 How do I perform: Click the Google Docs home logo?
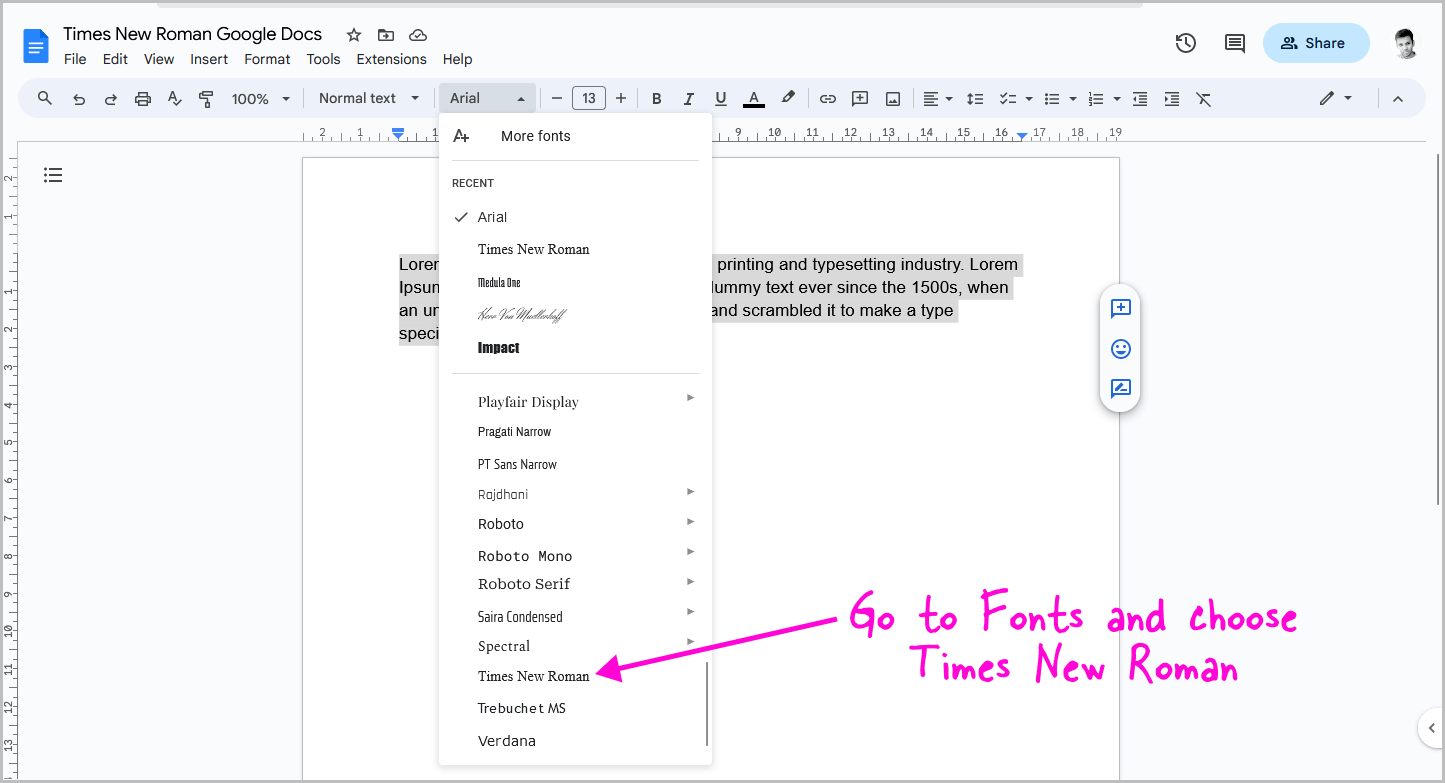point(36,46)
